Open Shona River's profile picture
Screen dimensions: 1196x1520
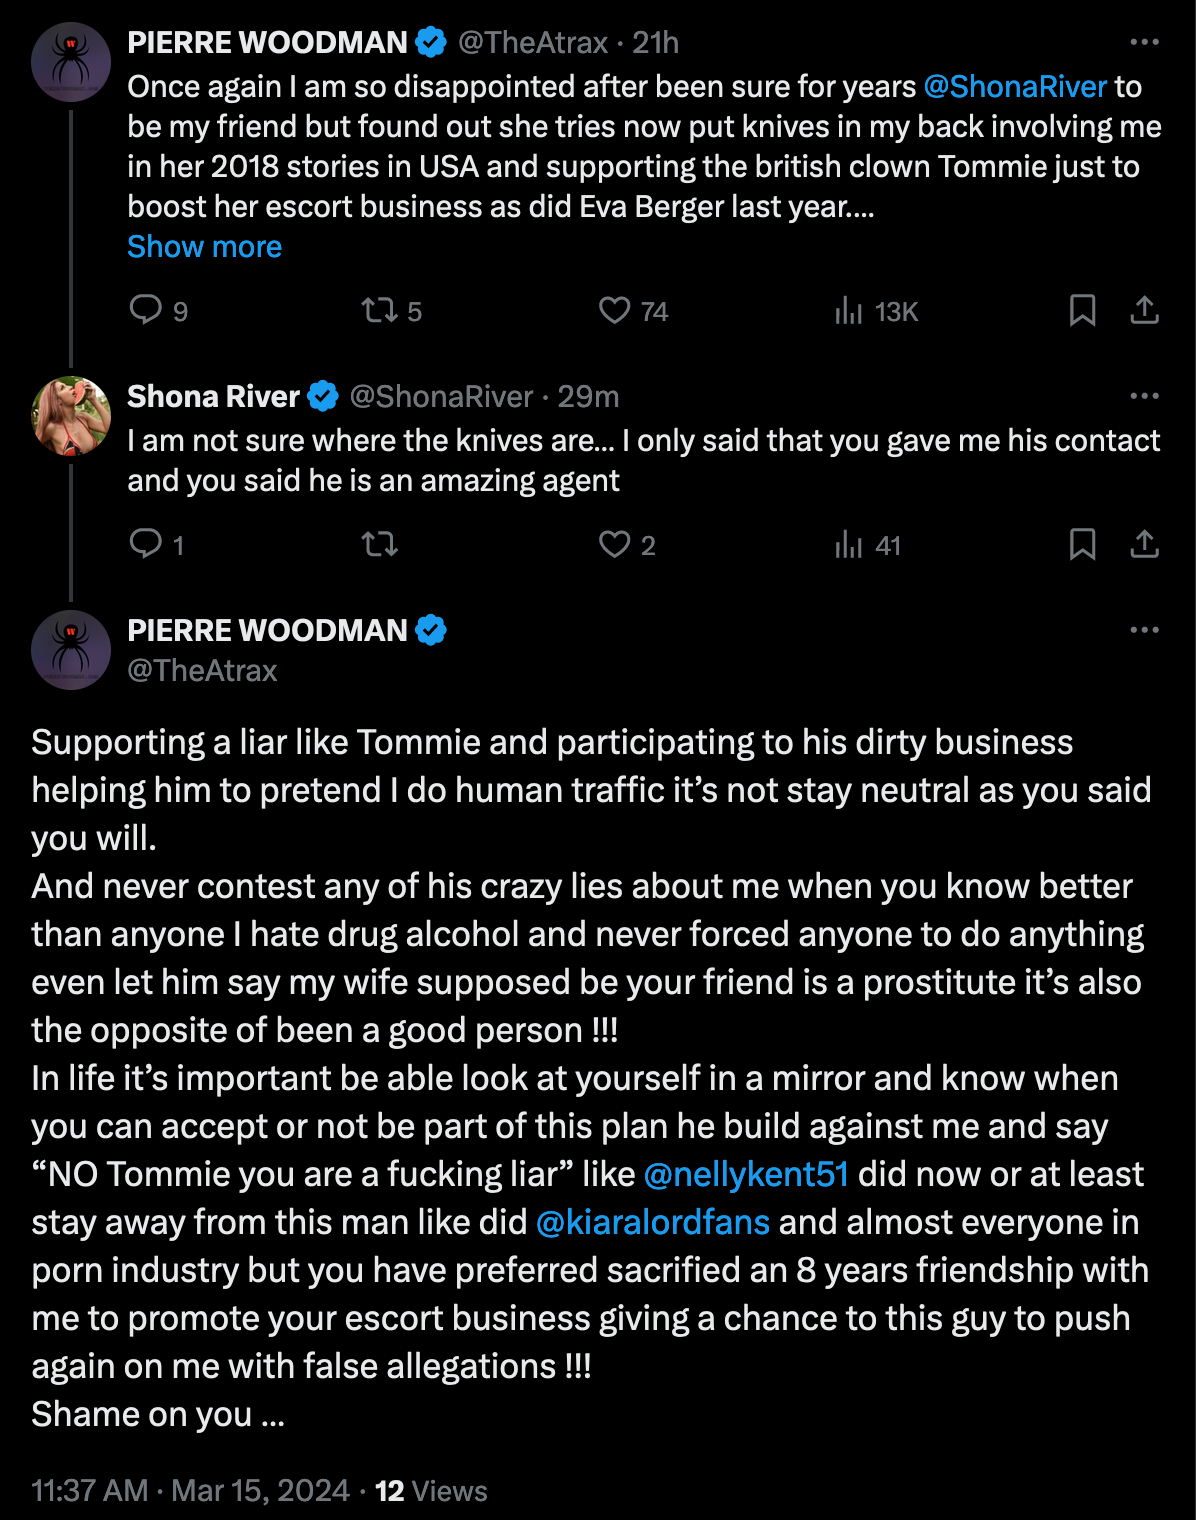(x=71, y=416)
